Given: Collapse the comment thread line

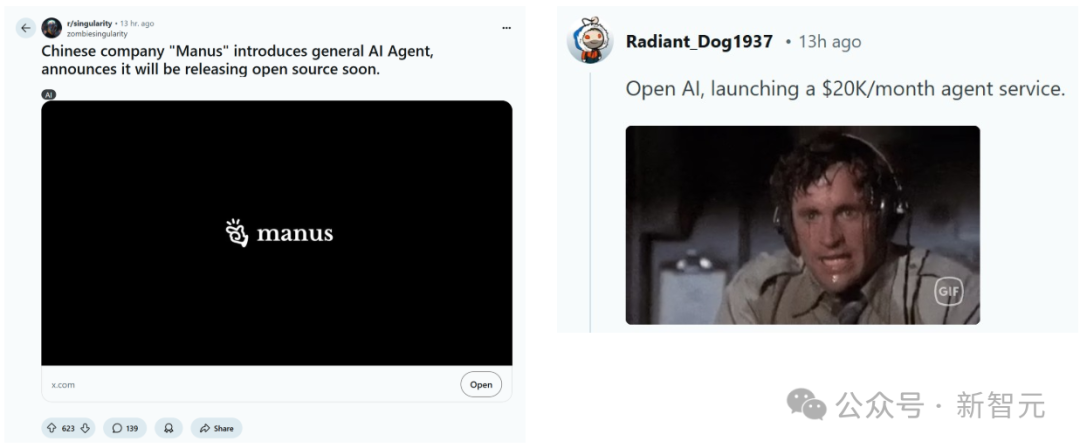Looking at the screenshot, I should click(590, 200).
